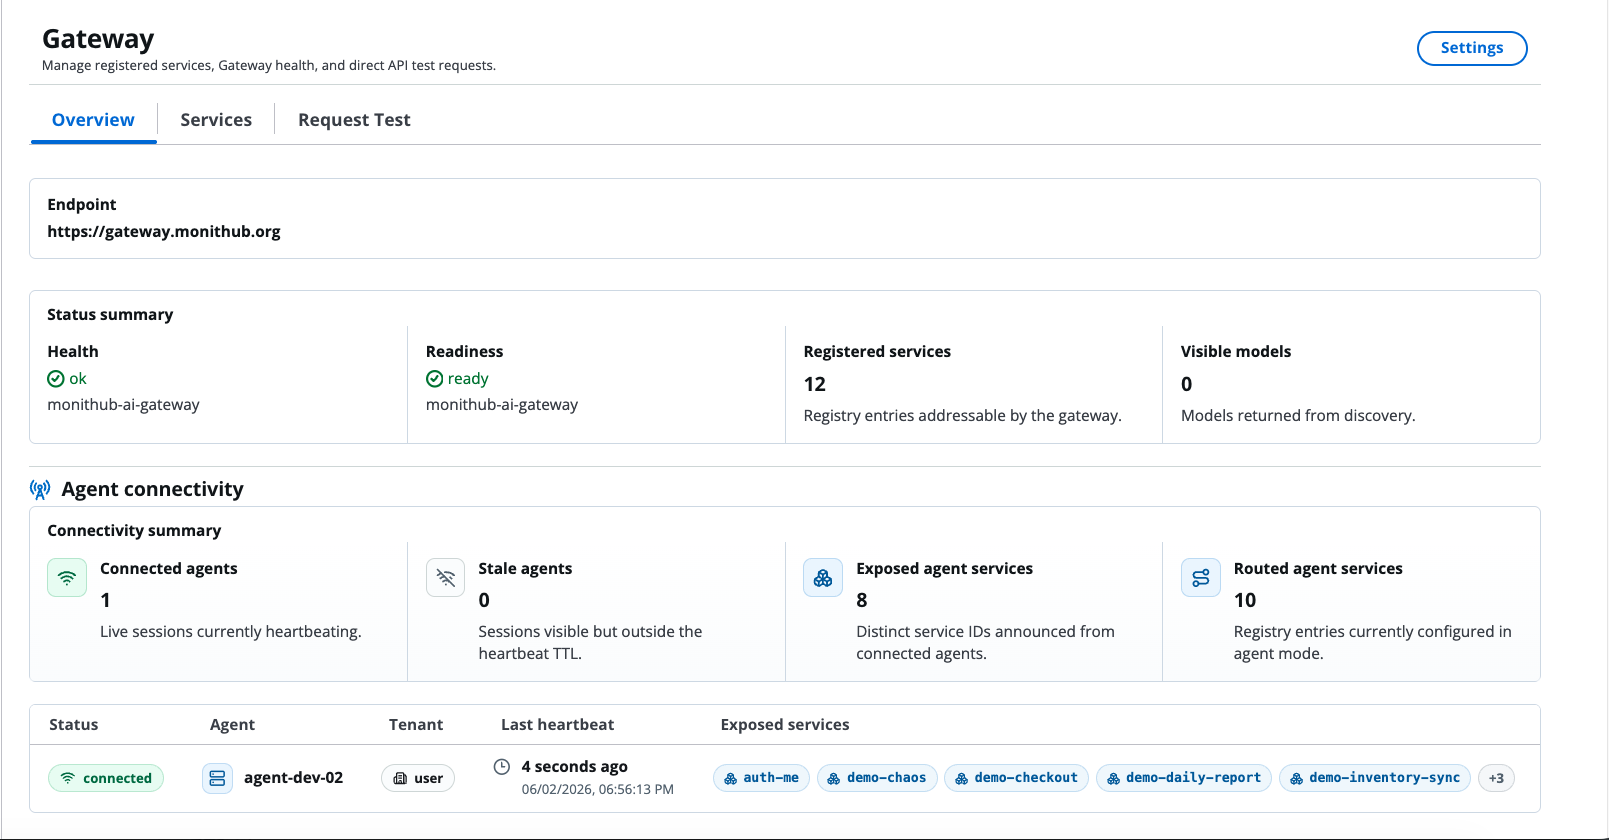1609x840 pixels.
Task: Click the server icon beside agent-dev-02
Action: [217, 778]
